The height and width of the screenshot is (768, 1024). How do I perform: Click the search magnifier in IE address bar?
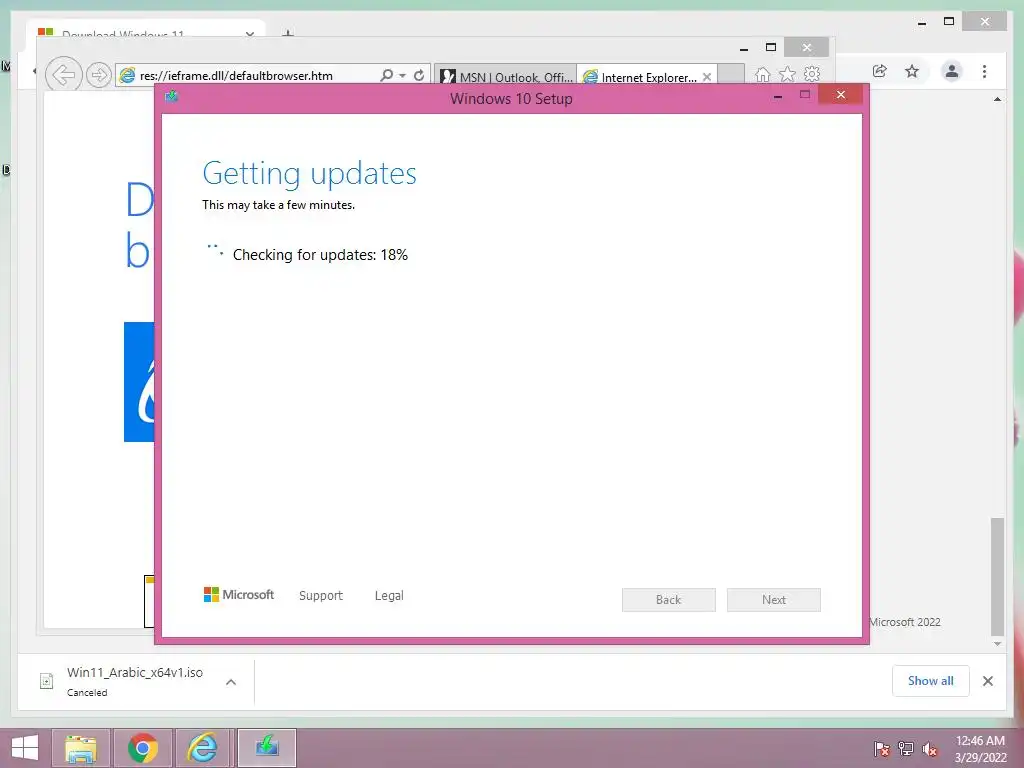click(x=387, y=75)
